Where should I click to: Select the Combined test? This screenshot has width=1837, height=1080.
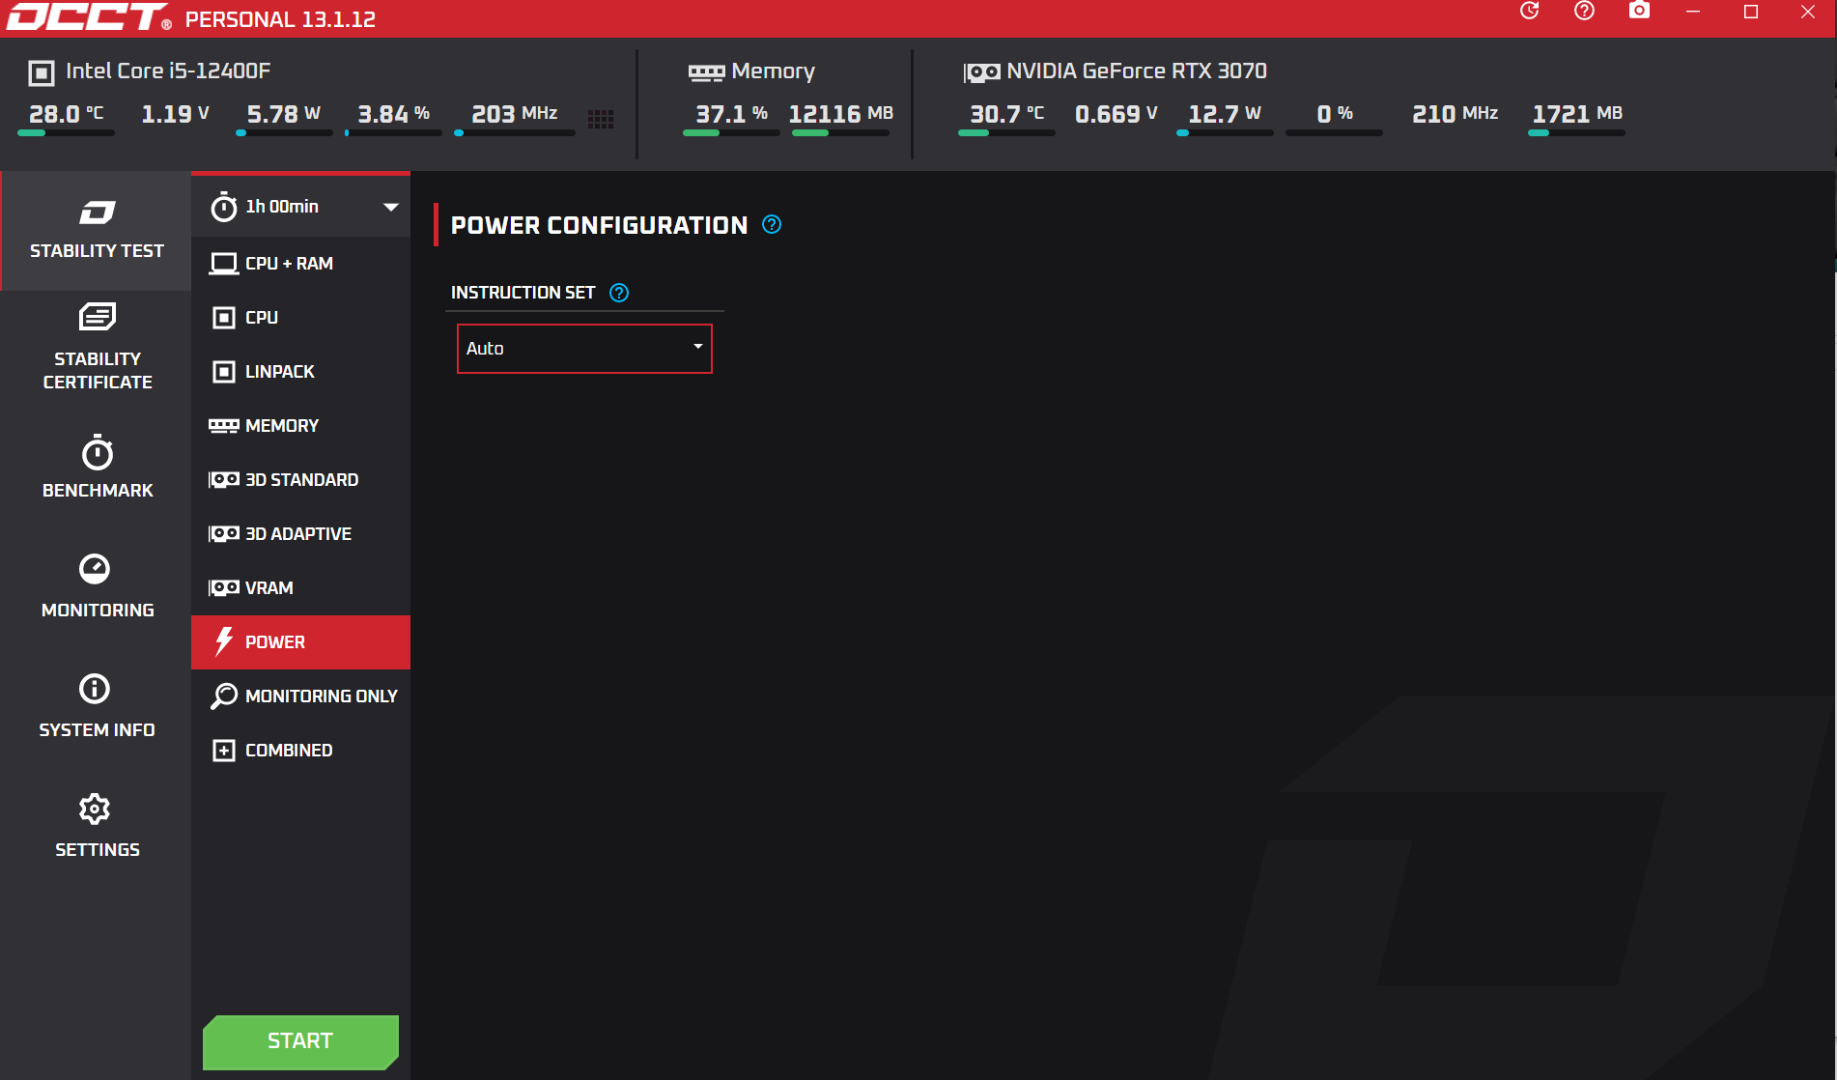(301, 749)
